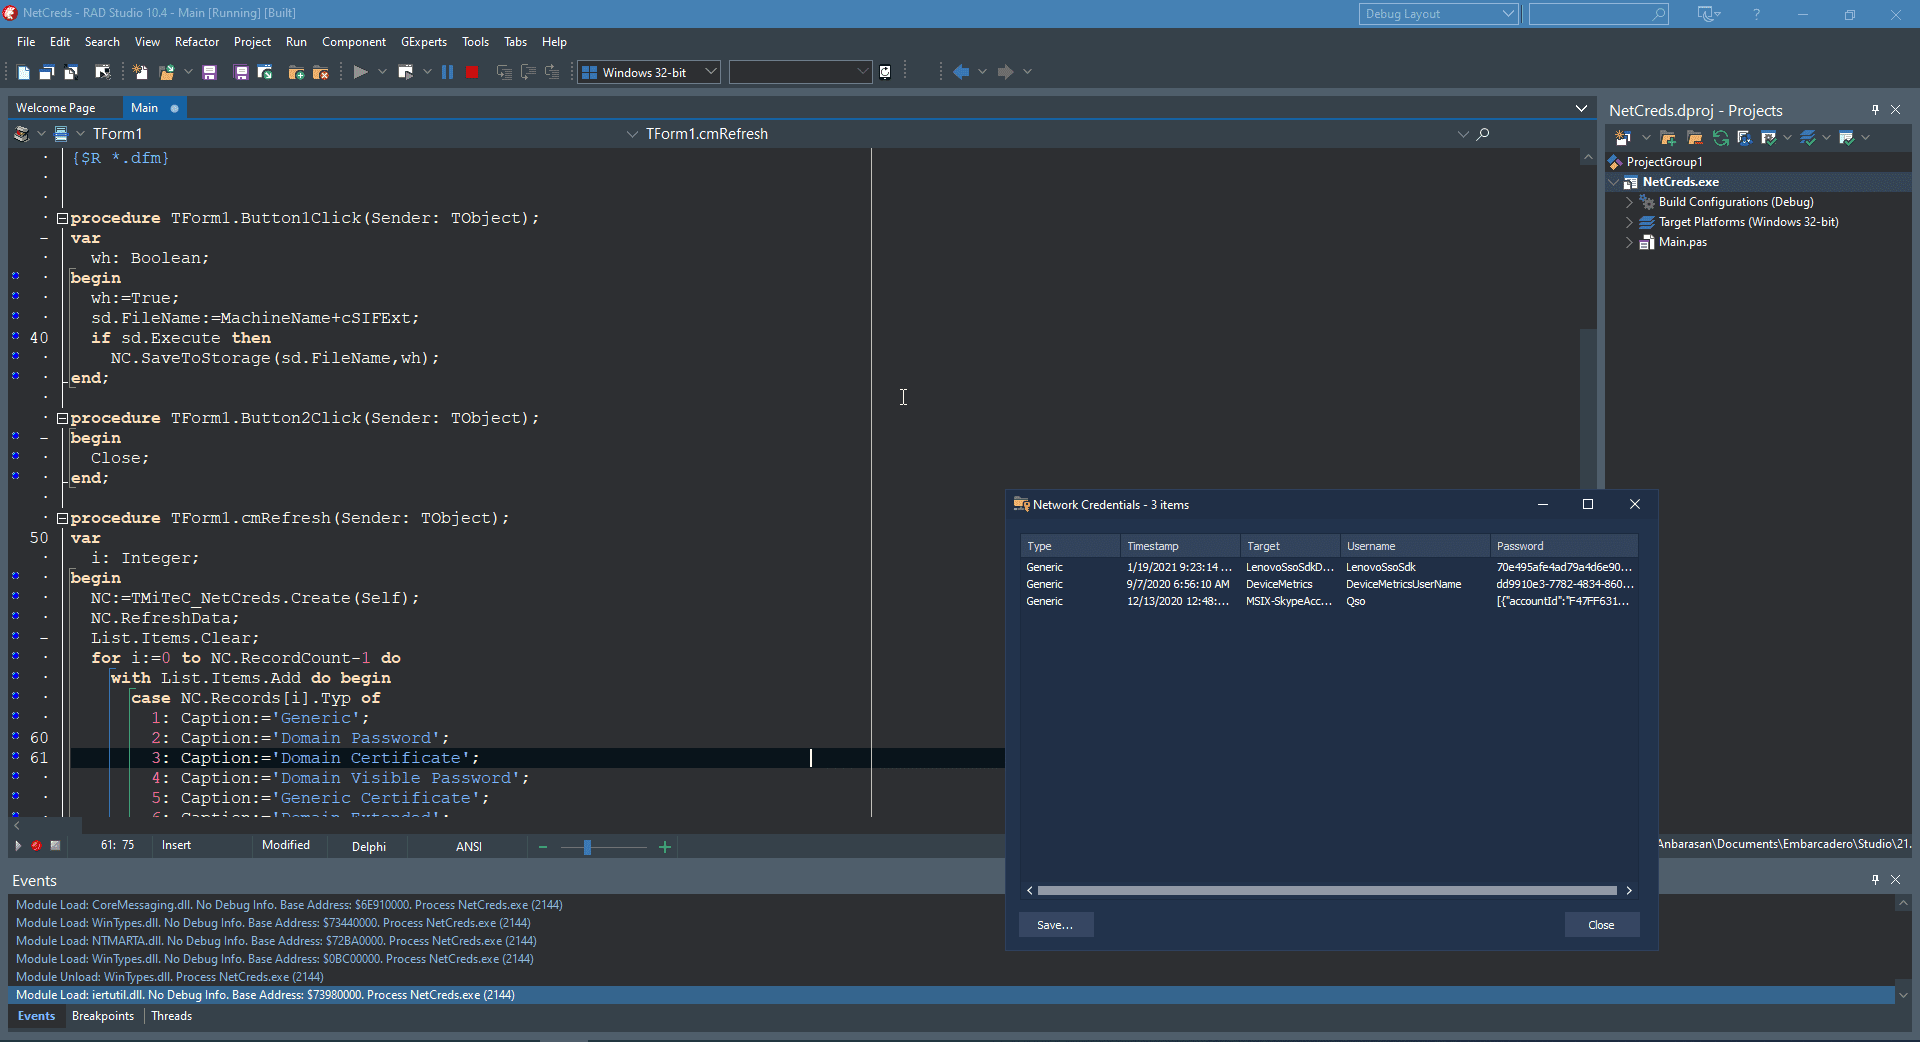1920x1042 pixels.
Task: Click the desktop layout save icon in title bar
Action: (1705, 14)
